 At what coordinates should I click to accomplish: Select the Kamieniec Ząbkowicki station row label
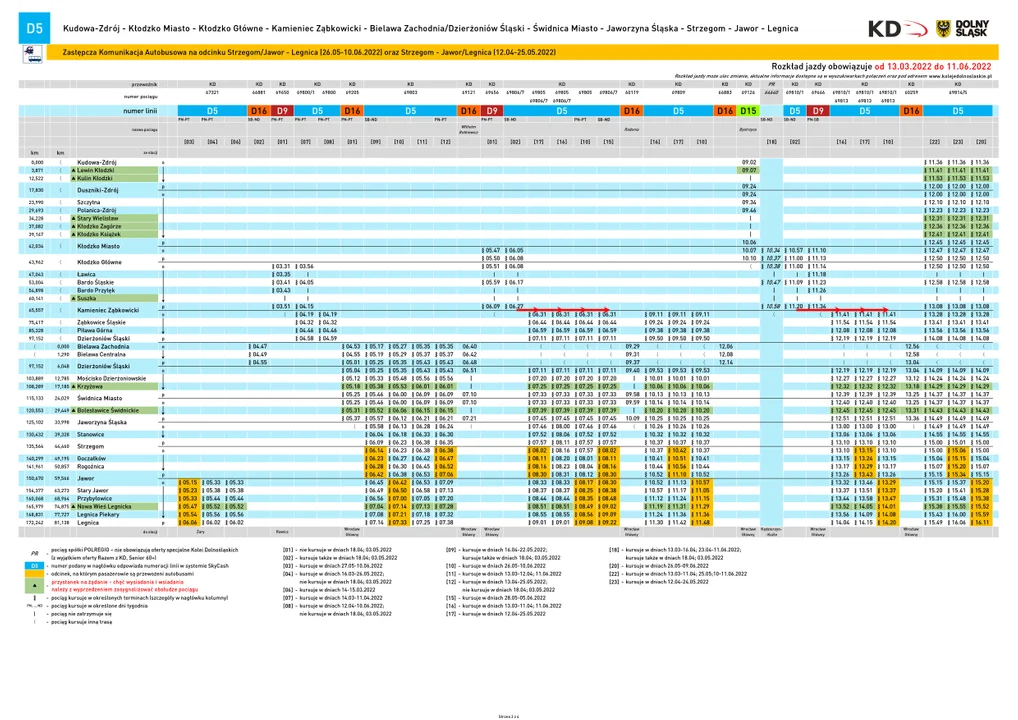108,310
